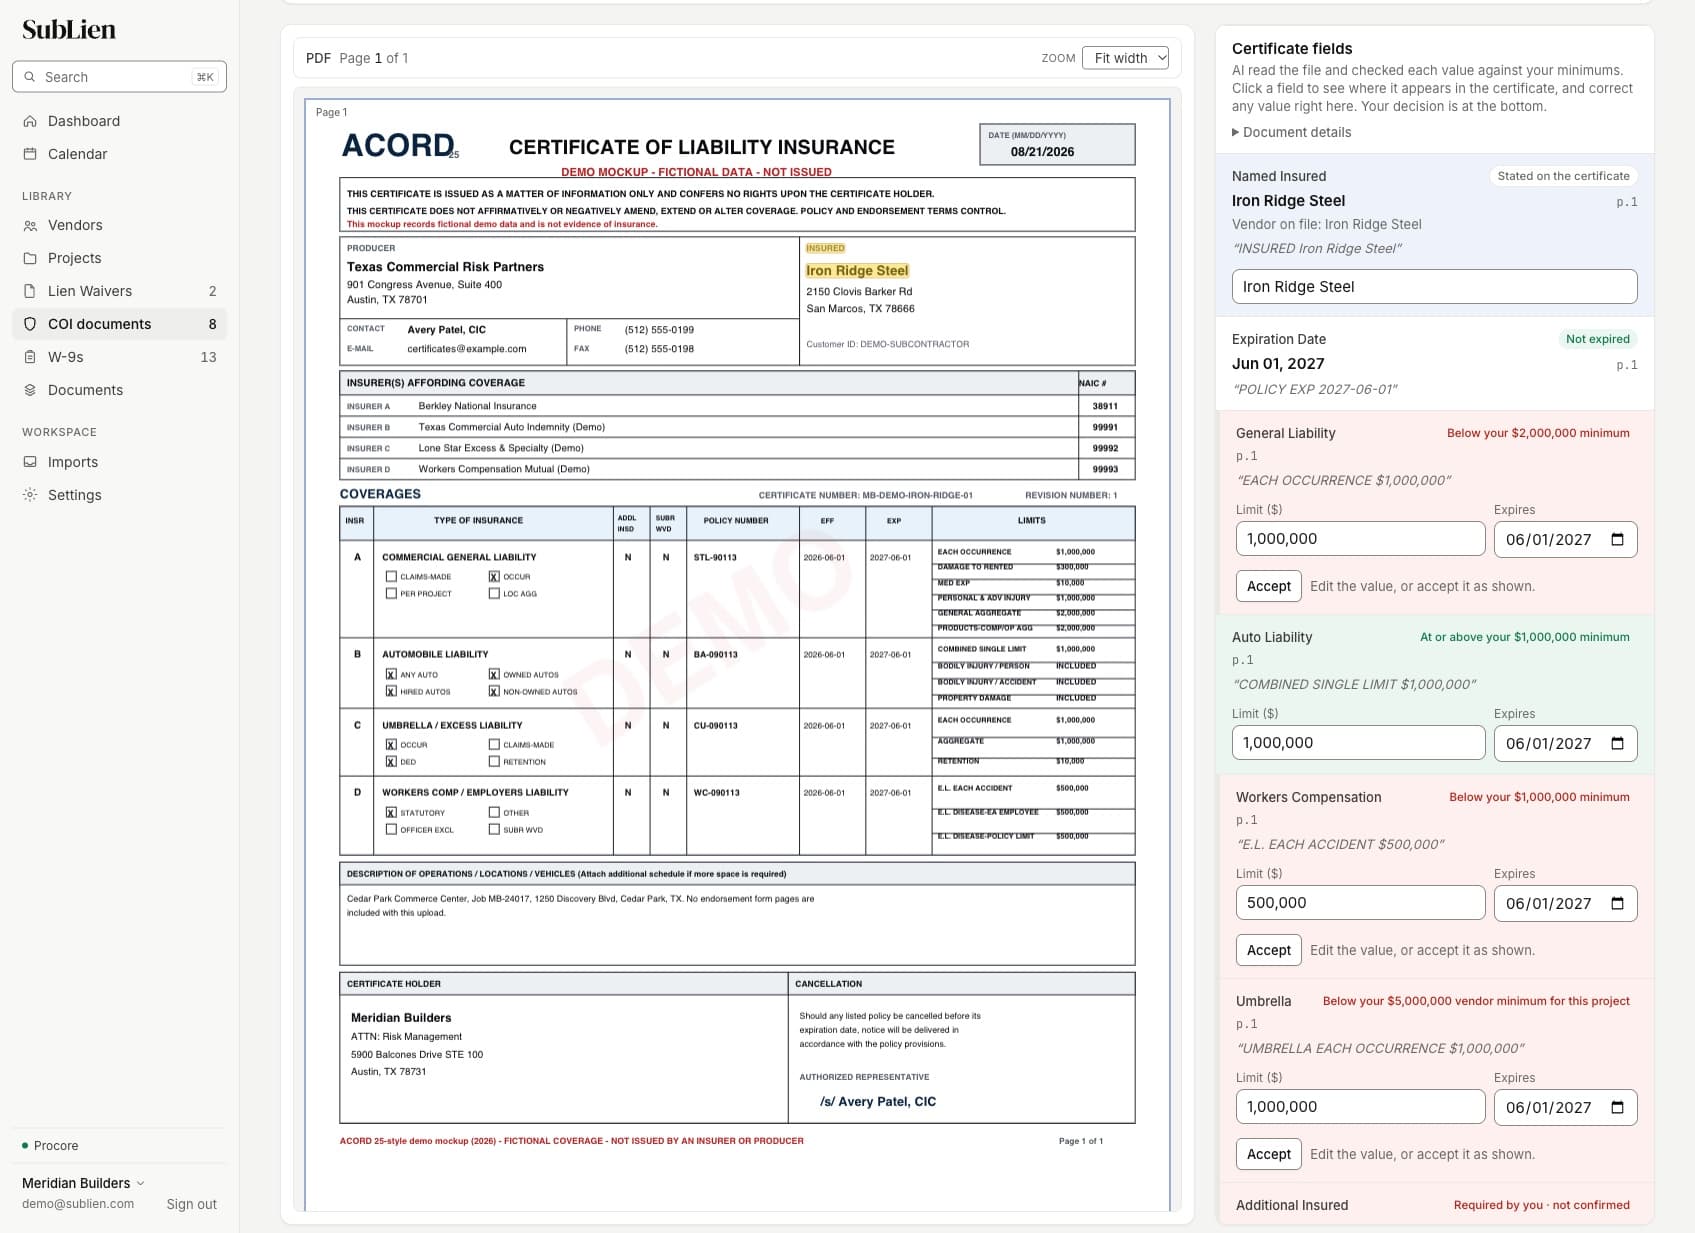
Task: Click the "Not expired" status badge
Action: [x=1597, y=339]
